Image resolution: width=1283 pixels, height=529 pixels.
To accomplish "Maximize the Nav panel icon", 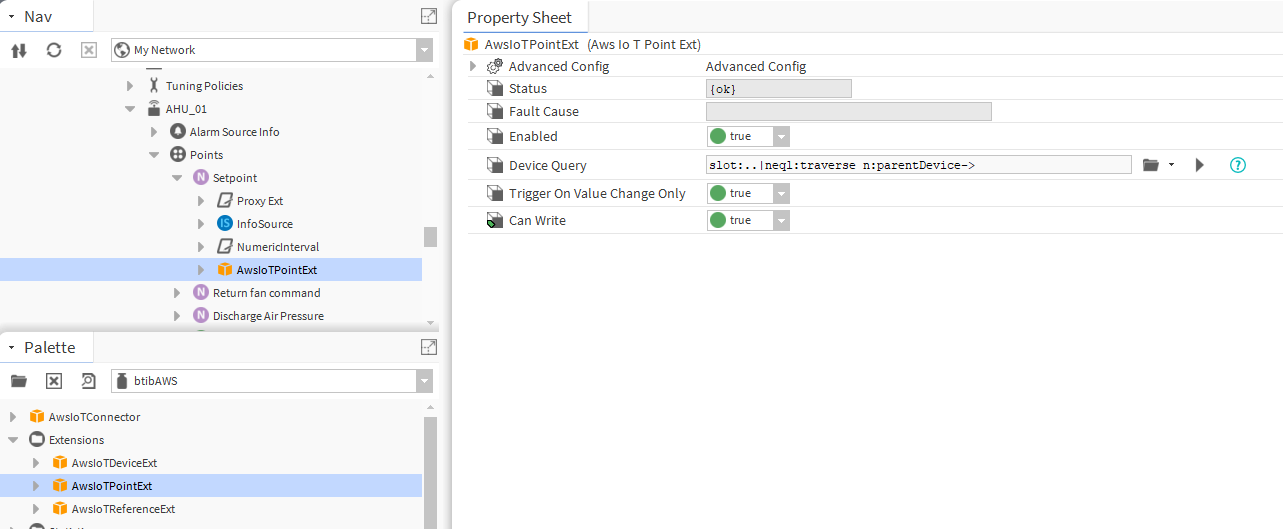I will coord(428,16).
